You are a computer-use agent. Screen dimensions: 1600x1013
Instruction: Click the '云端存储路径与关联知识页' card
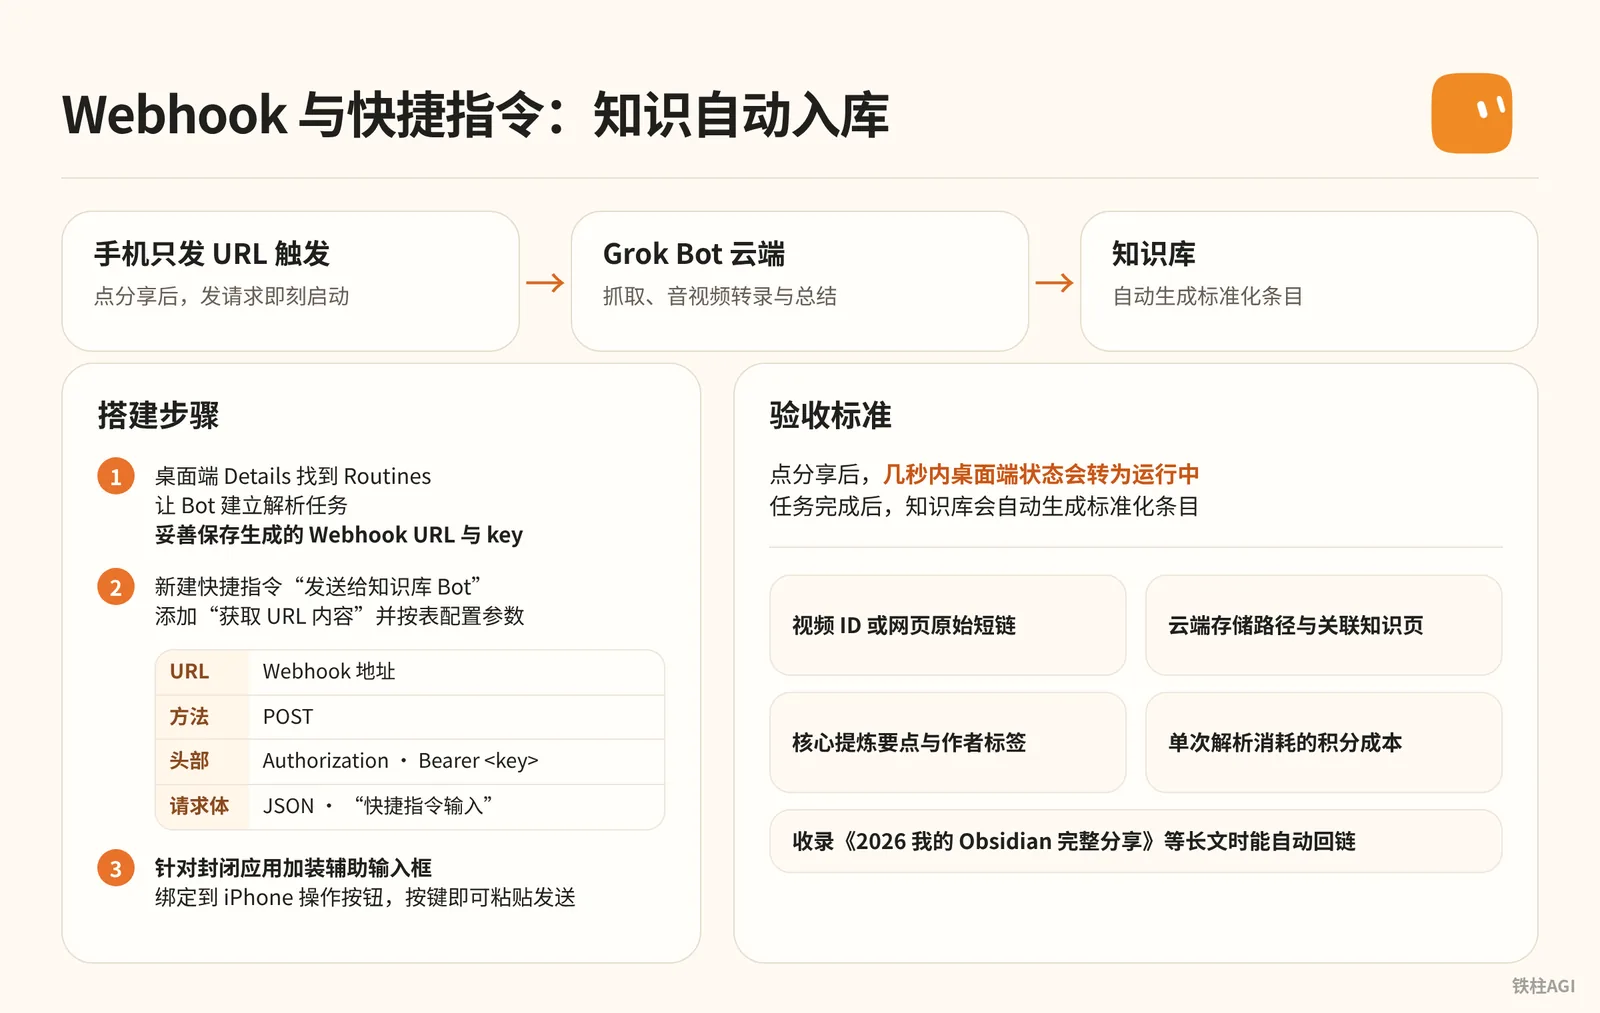coord(1324,625)
